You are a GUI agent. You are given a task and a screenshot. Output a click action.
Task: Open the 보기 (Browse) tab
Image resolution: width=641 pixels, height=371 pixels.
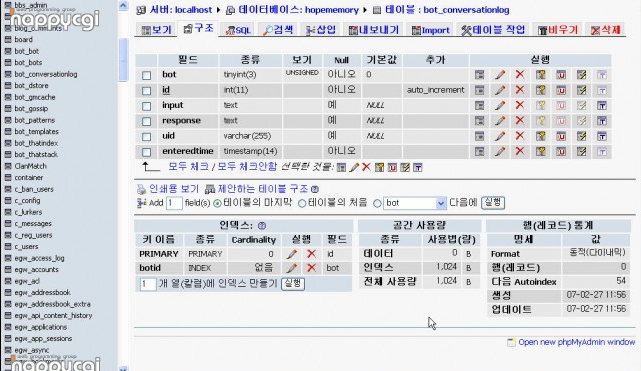[x=157, y=30]
